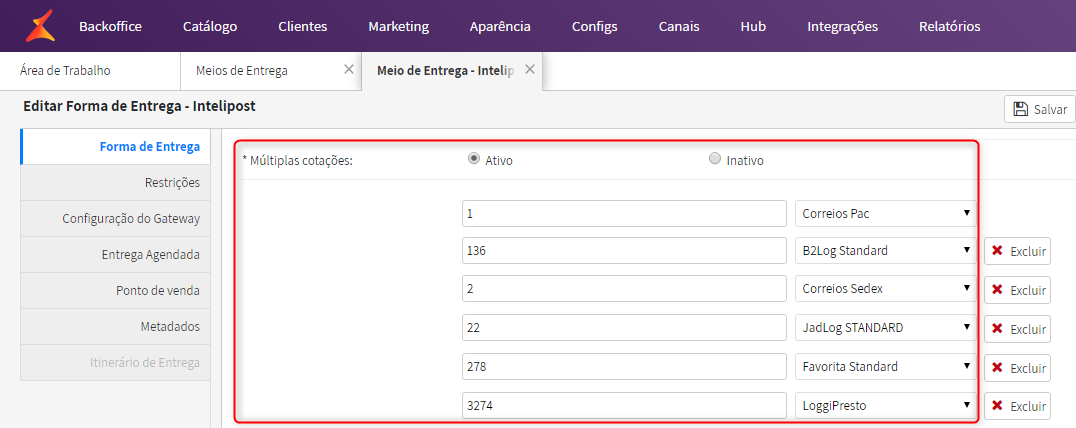Open the Correios Pac dropdown
This screenshot has width=1076, height=428.
click(885, 213)
